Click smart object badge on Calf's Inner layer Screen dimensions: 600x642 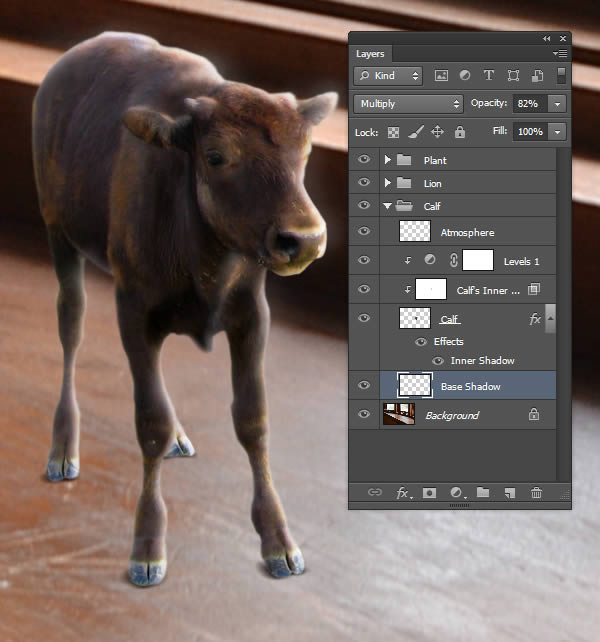point(534,289)
